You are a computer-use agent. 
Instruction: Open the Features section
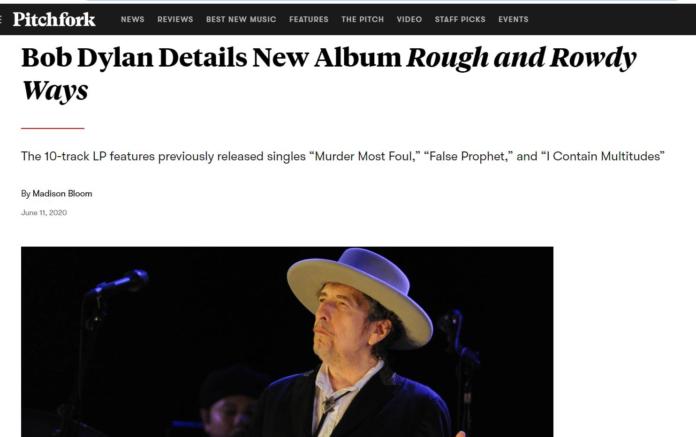[308, 20]
